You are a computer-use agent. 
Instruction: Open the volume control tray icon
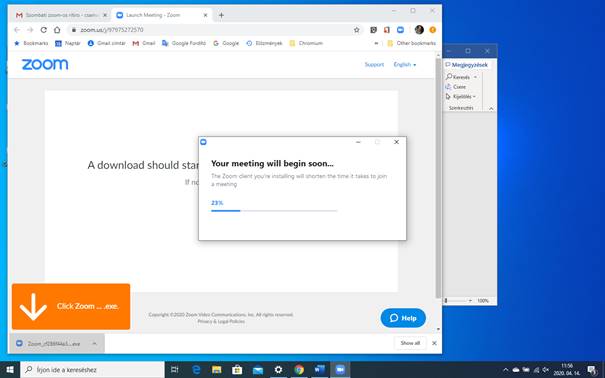[x=546, y=370]
